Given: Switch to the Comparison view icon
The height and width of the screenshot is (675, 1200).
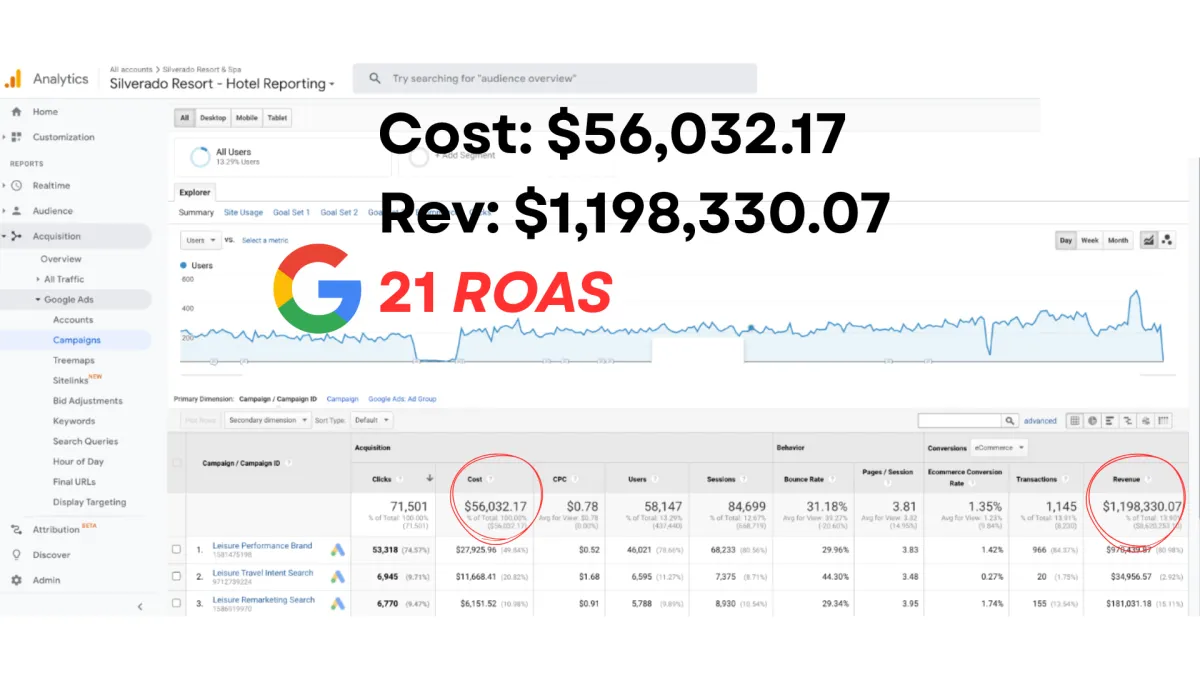Looking at the screenshot, I should tap(1128, 421).
